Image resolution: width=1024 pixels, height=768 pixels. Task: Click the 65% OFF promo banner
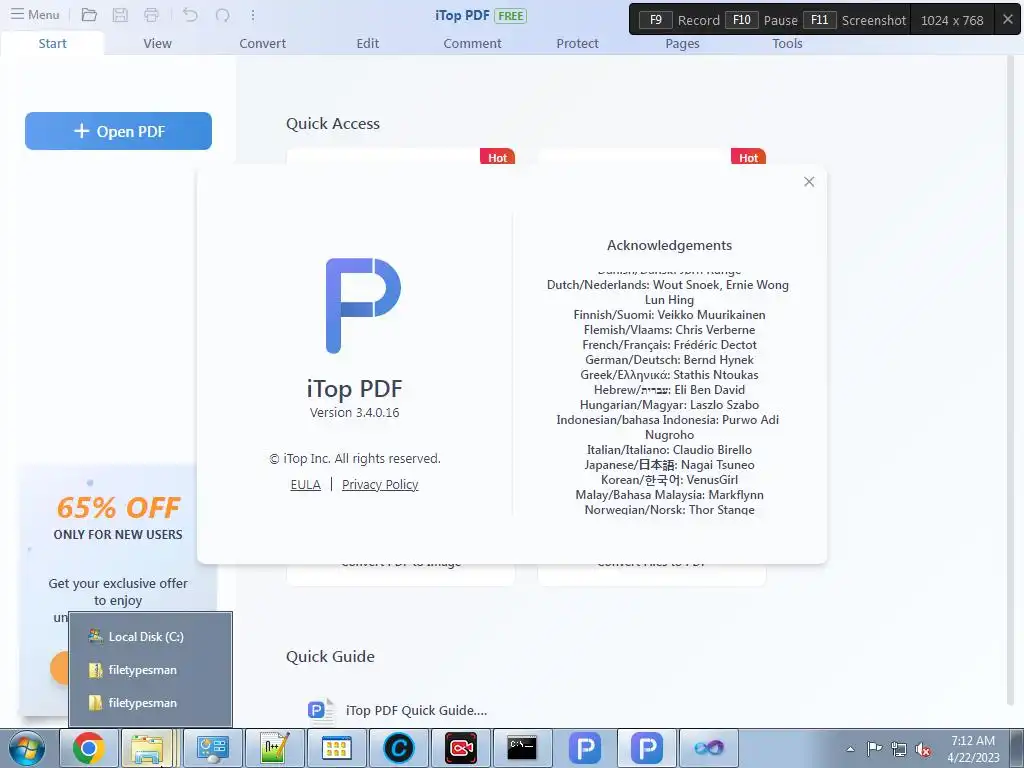(118, 508)
